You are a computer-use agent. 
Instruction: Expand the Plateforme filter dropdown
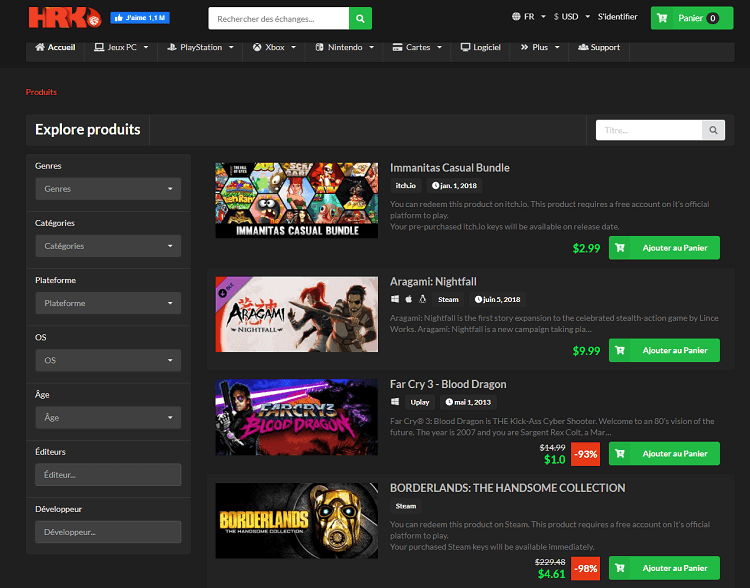point(108,303)
